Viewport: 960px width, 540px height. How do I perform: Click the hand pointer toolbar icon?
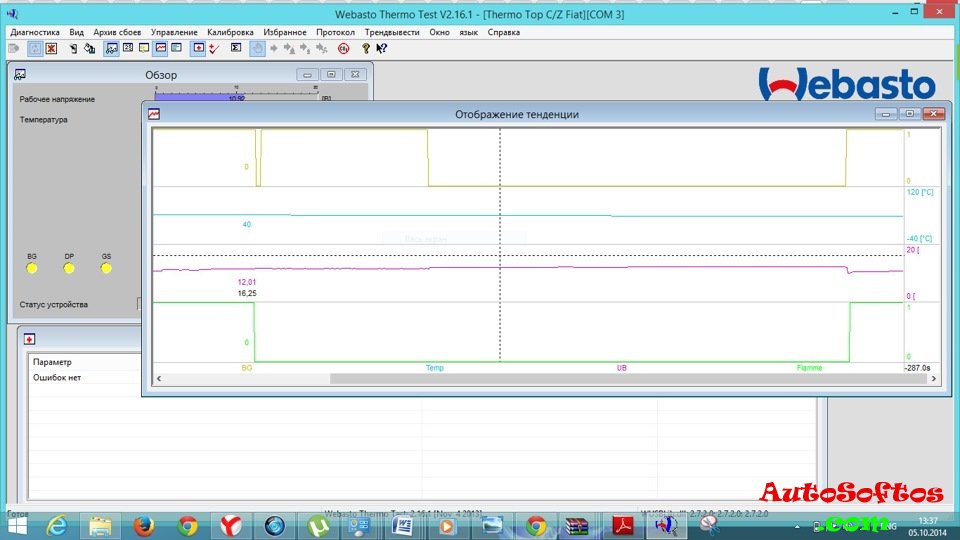pyautogui.click(x=258, y=48)
